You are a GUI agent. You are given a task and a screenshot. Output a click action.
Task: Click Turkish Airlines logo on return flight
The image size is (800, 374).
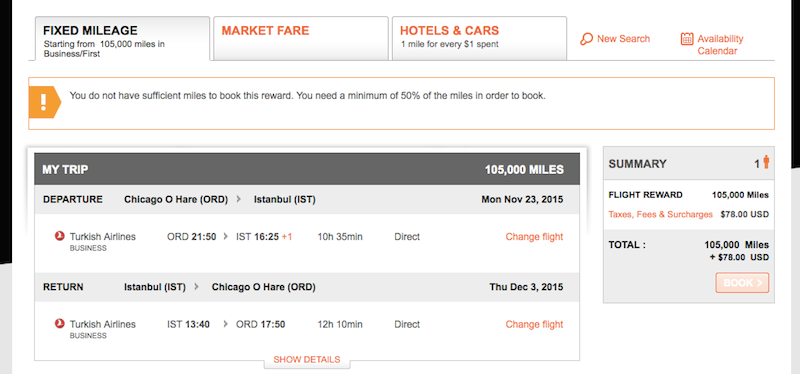60,324
